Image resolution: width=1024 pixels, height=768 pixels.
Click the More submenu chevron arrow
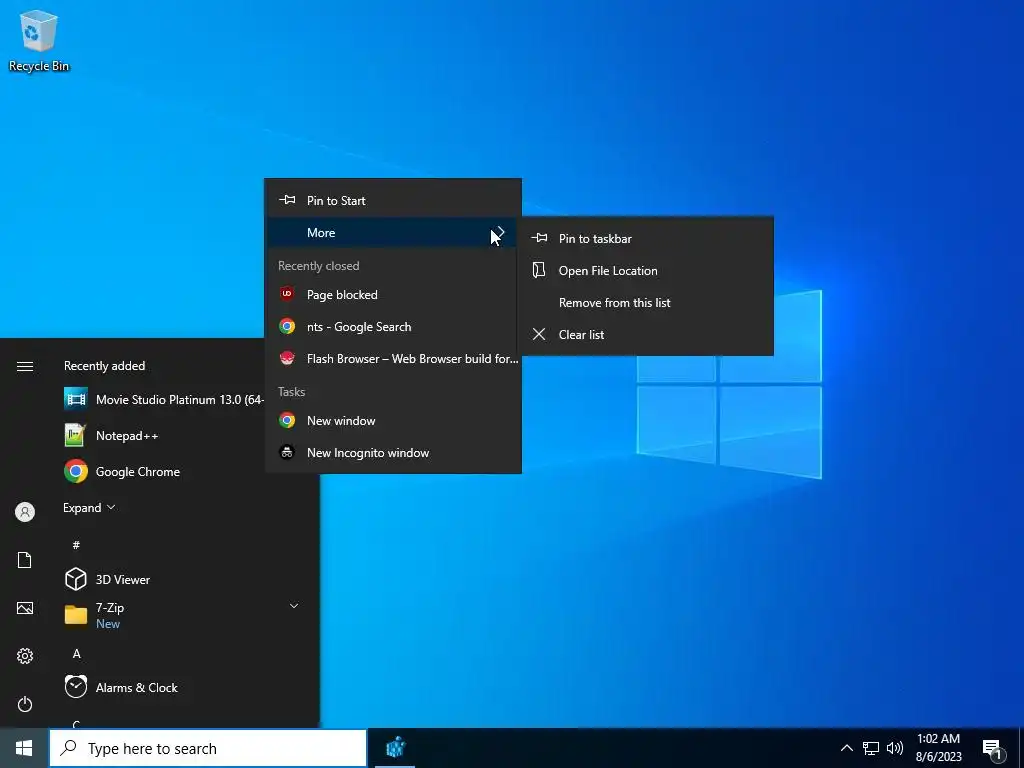click(x=501, y=232)
